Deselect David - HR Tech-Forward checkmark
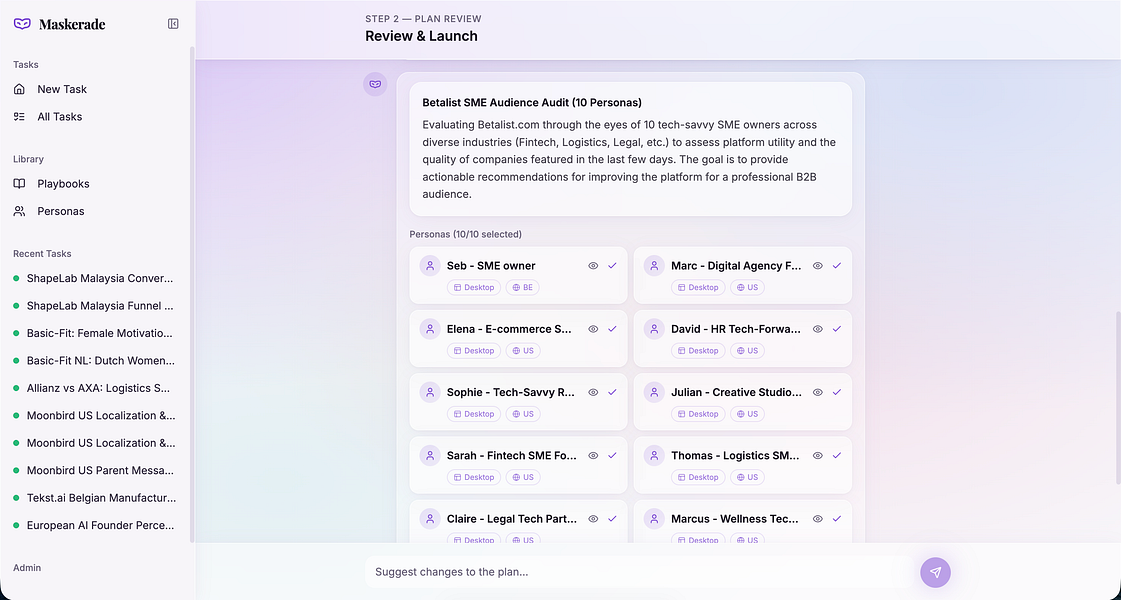Viewport: 1121px width, 600px height. (x=837, y=329)
